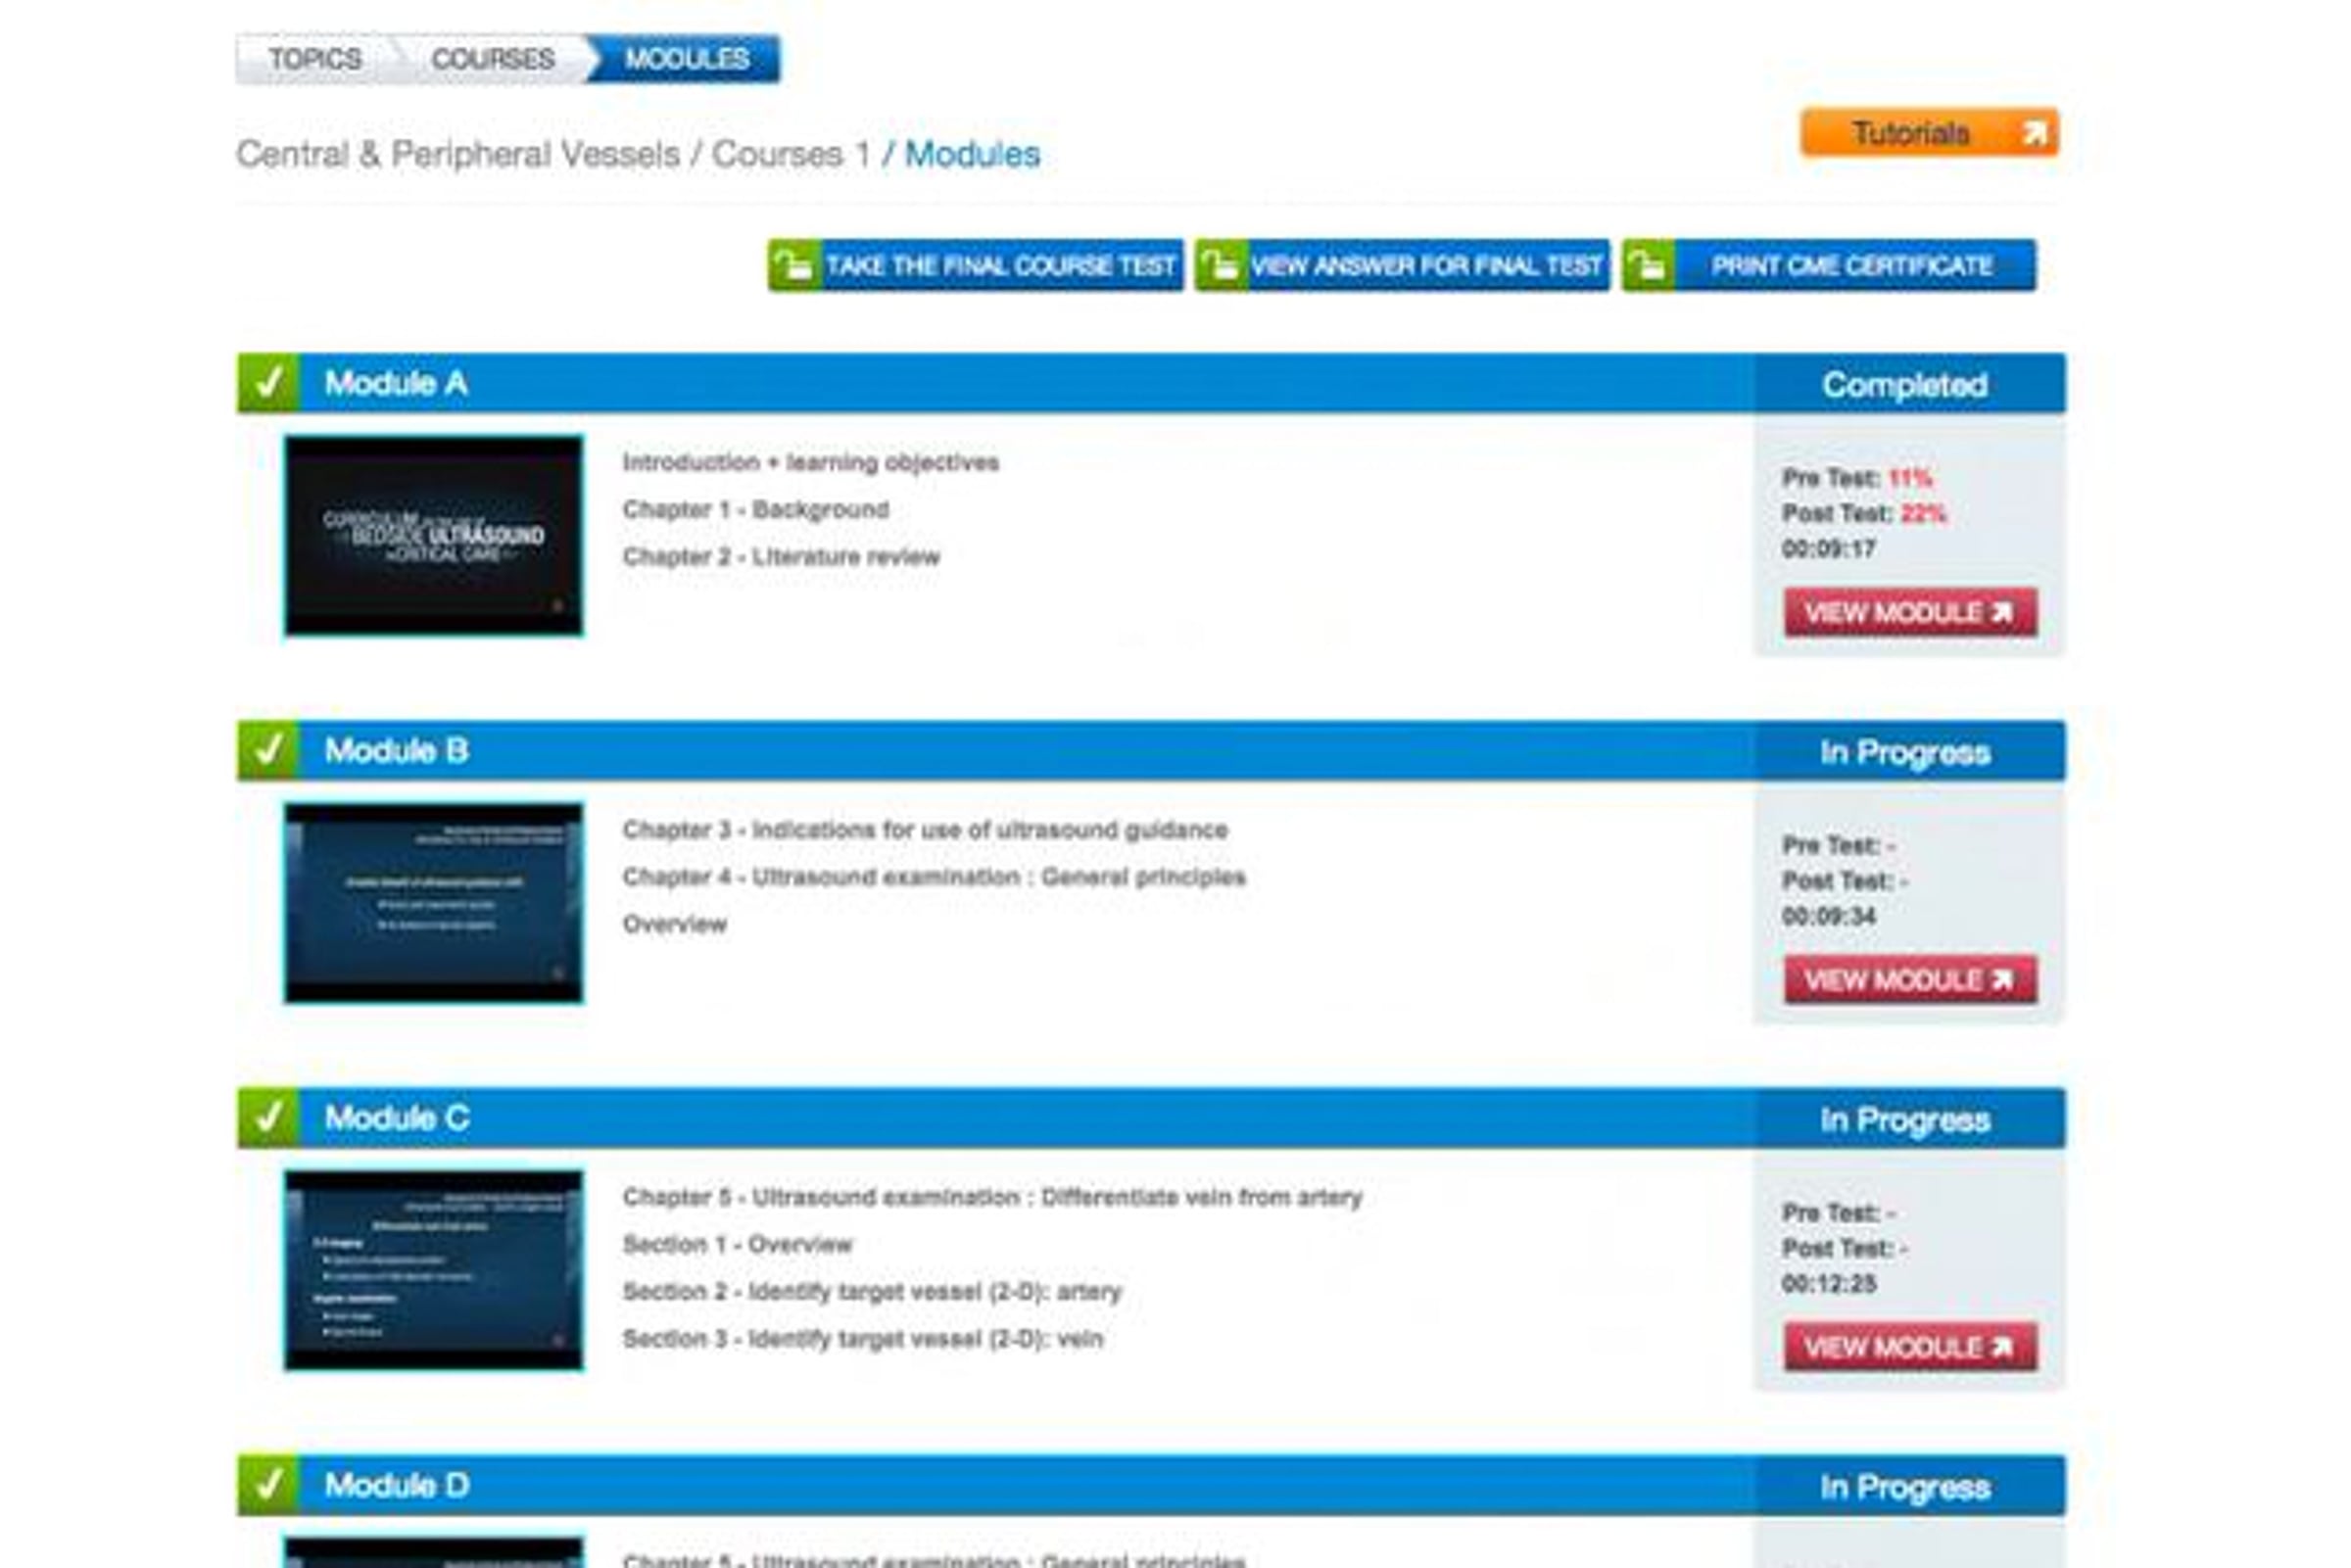Click unlock icon on View Answer button
2351x1568 pixels.
[x=1221, y=266]
